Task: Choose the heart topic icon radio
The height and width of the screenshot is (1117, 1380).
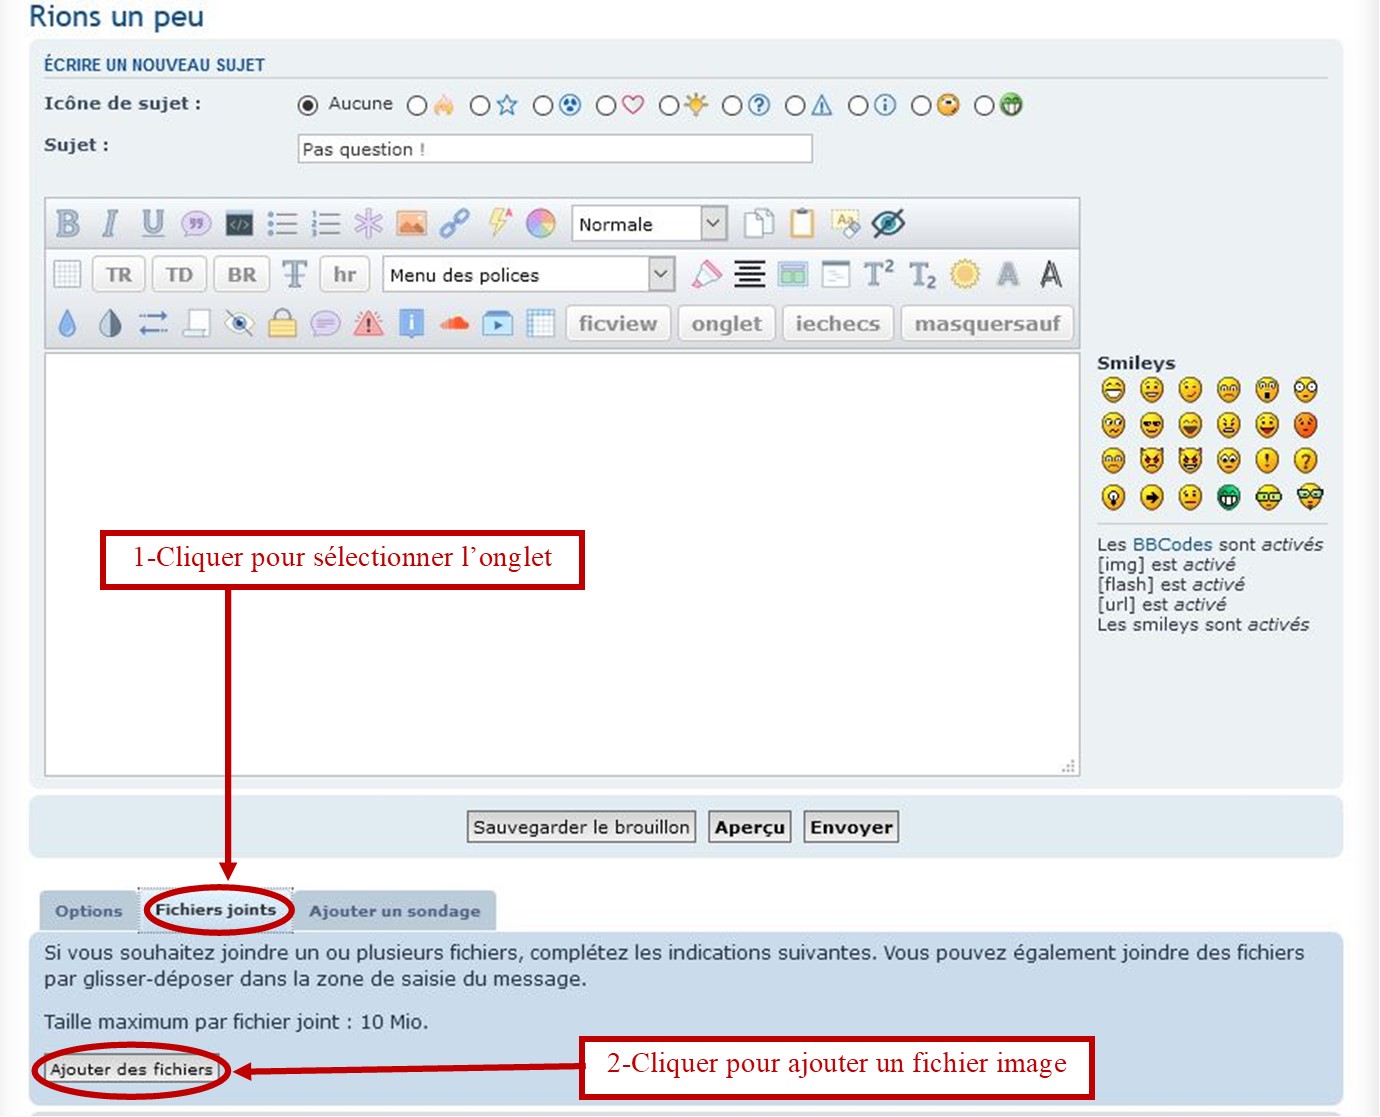Action: pyautogui.click(x=606, y=105)
